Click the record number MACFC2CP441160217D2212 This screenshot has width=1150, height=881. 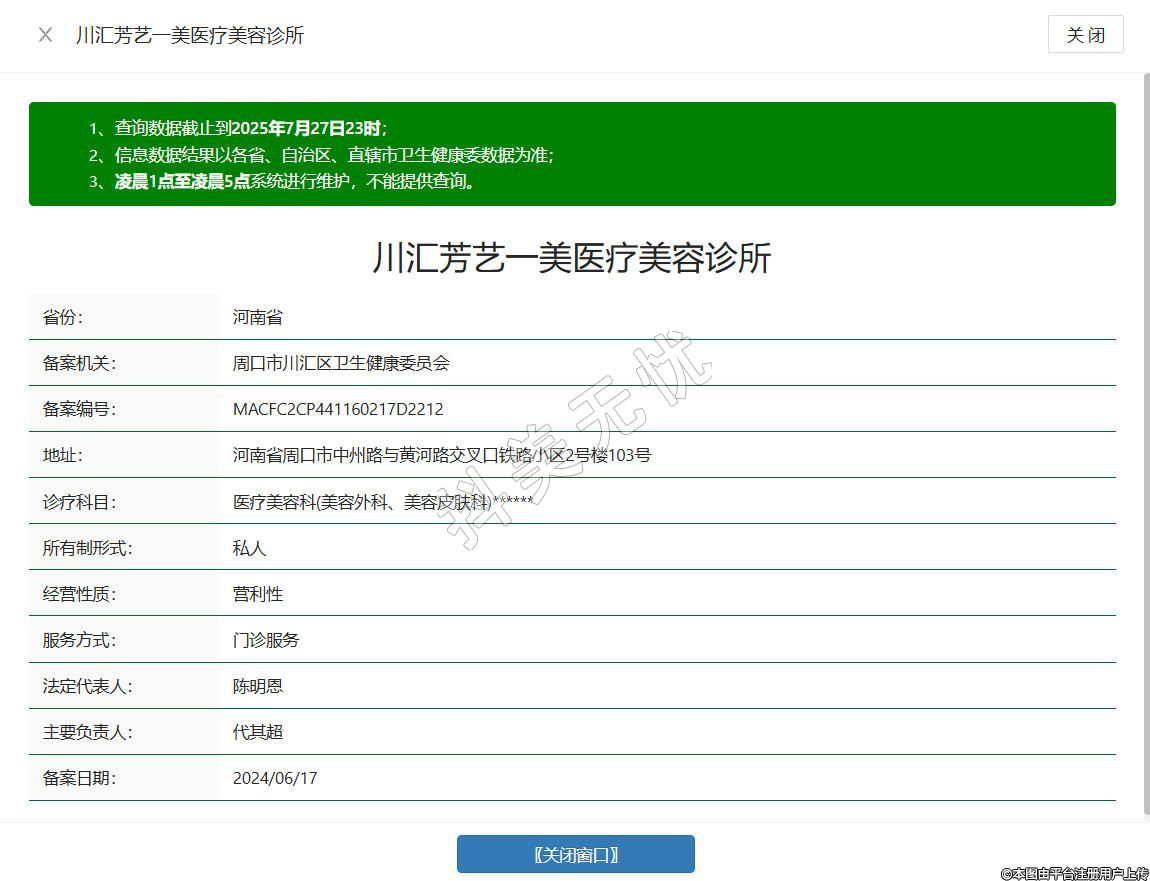coord(338,409)
